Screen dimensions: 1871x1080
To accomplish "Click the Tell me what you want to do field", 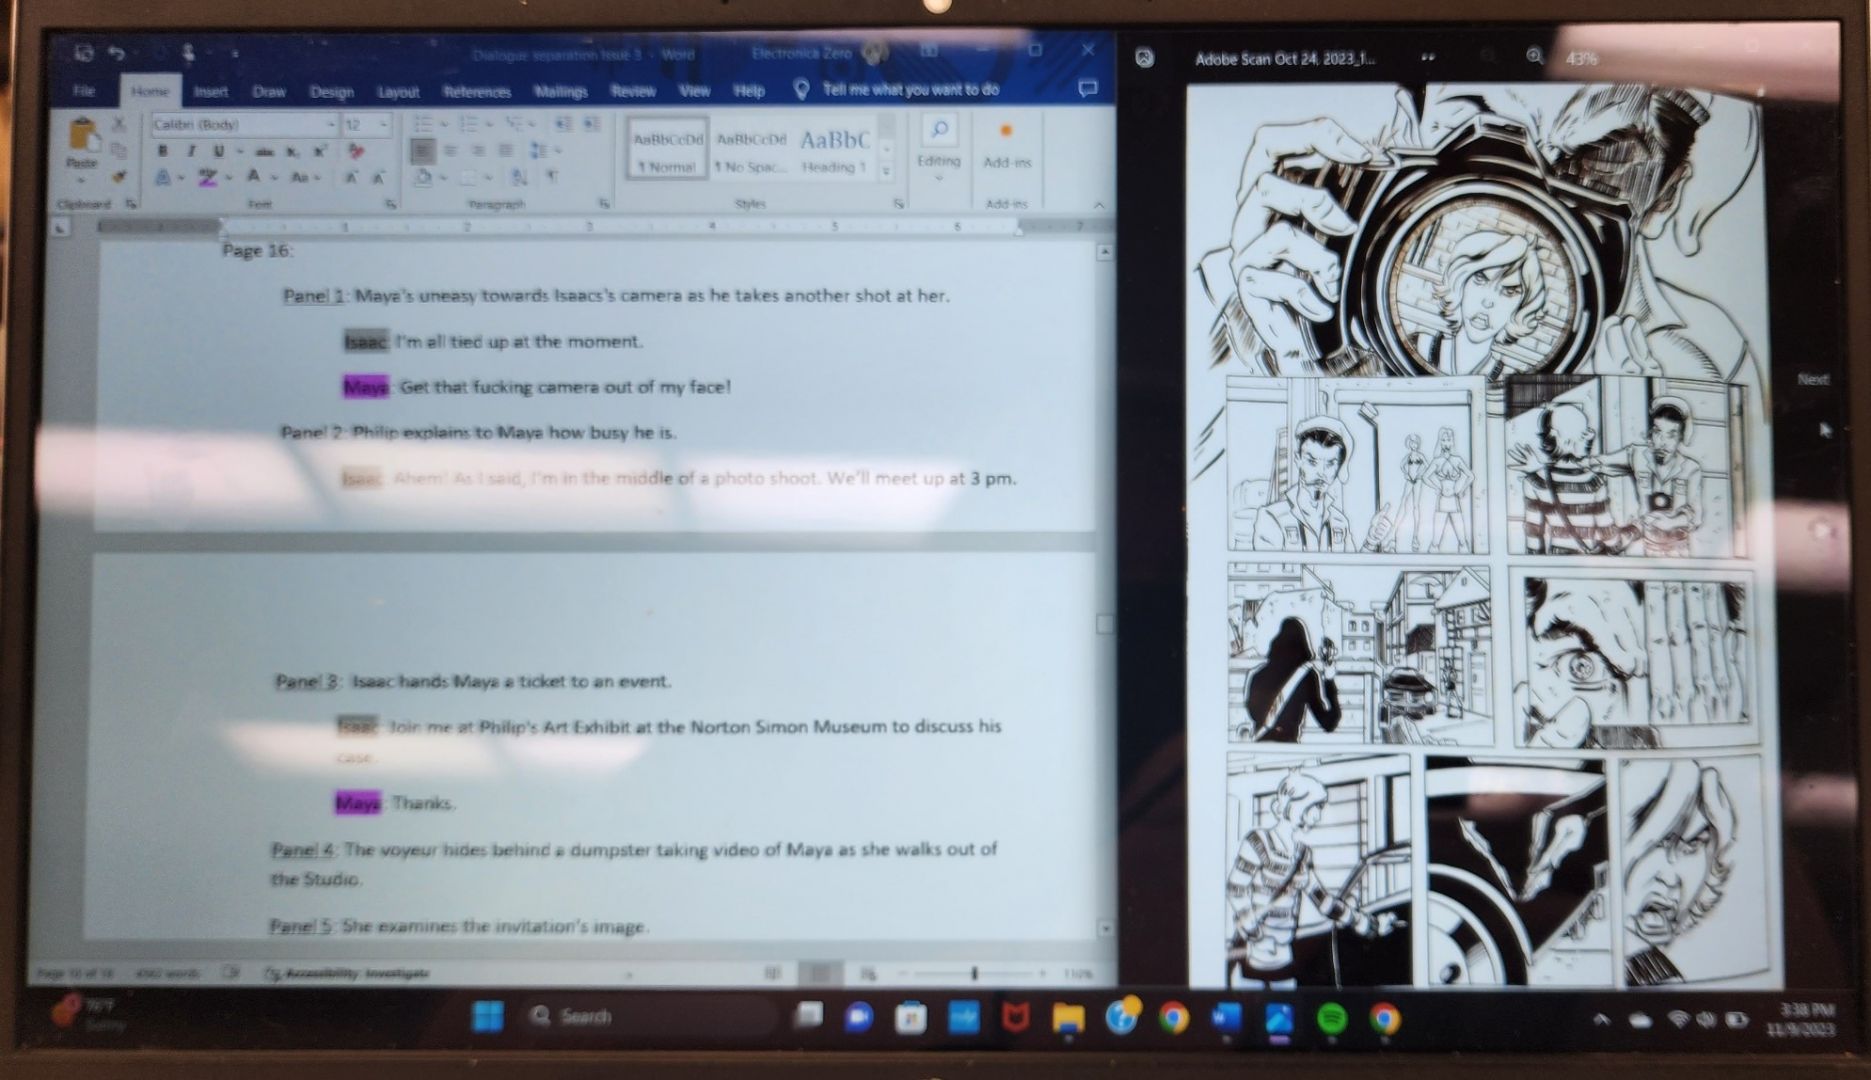I will coord(910,90).
